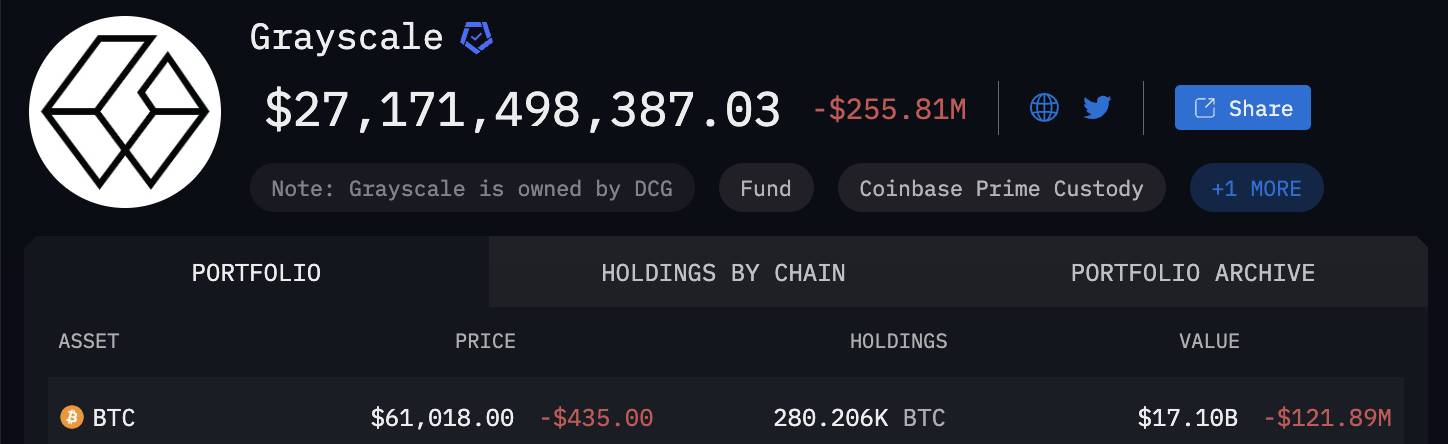
Task: Switch to HOLDINGS BY CHAIN tab
Action: tap(723, 272)
